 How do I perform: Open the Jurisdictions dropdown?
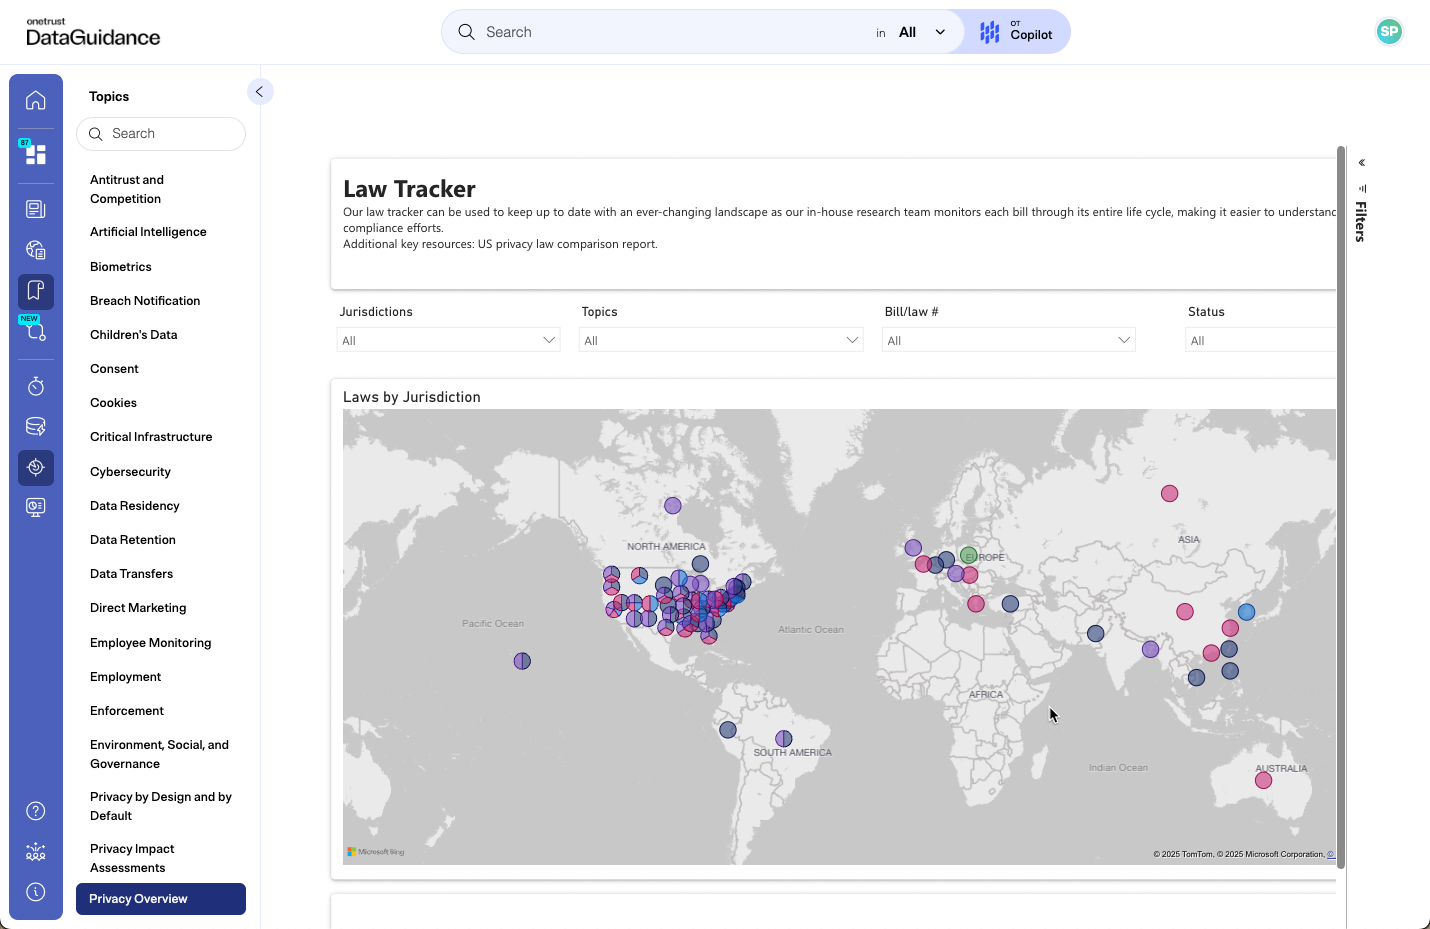pos(448,341)
